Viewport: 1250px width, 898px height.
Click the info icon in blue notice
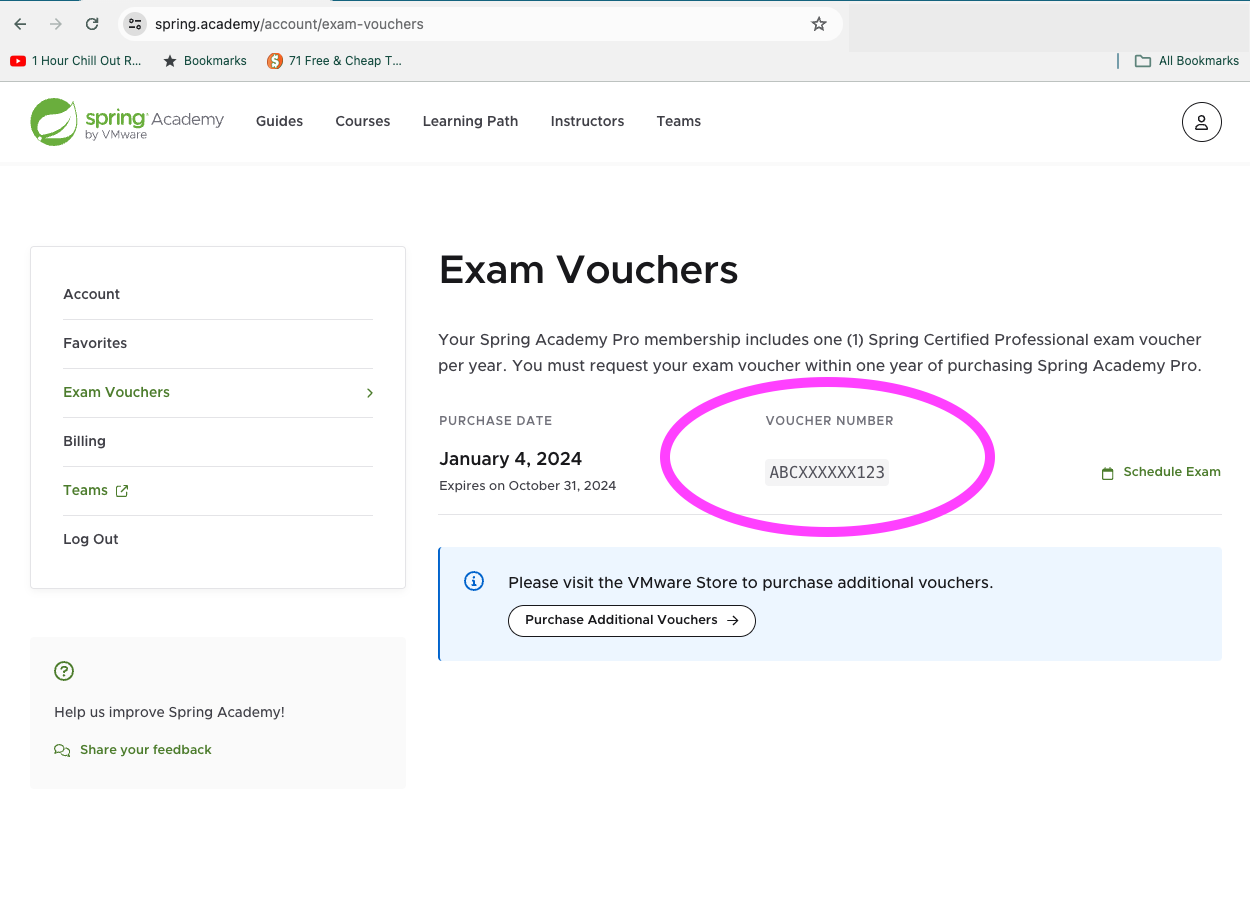pyautogui.click(x=475, y=581)
